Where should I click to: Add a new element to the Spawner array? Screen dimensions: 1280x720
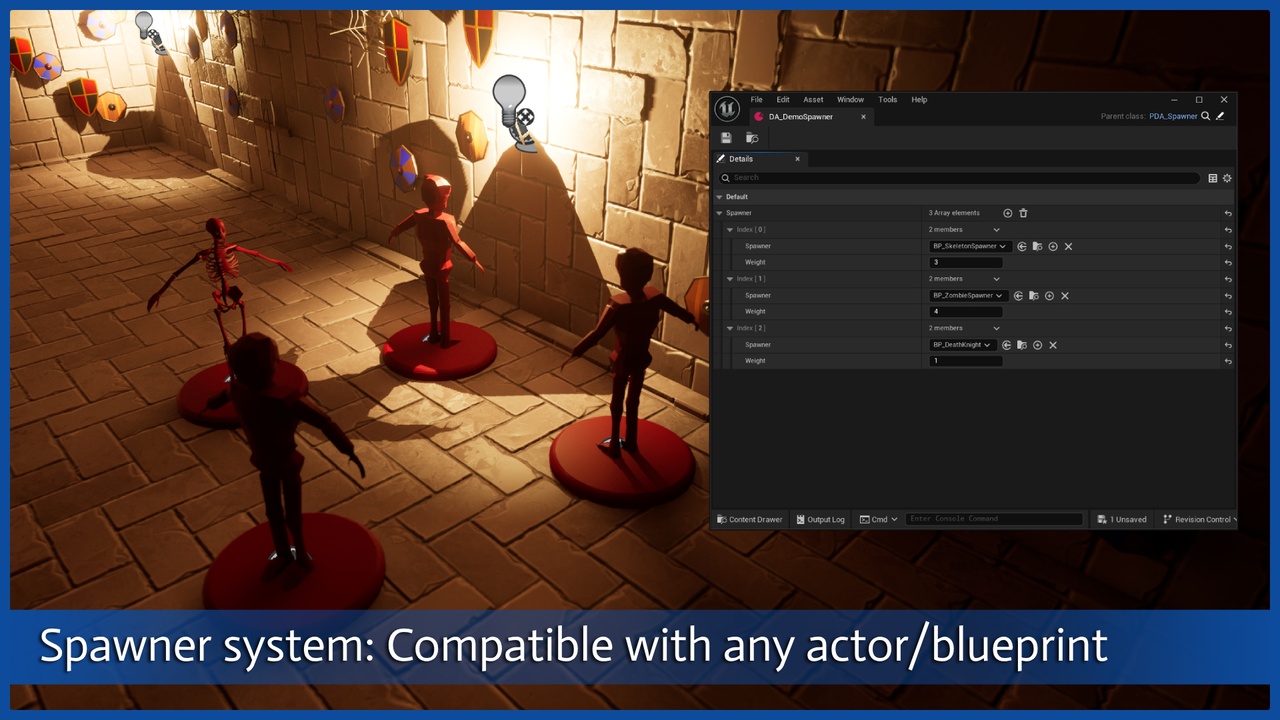tap(1008, 213)
